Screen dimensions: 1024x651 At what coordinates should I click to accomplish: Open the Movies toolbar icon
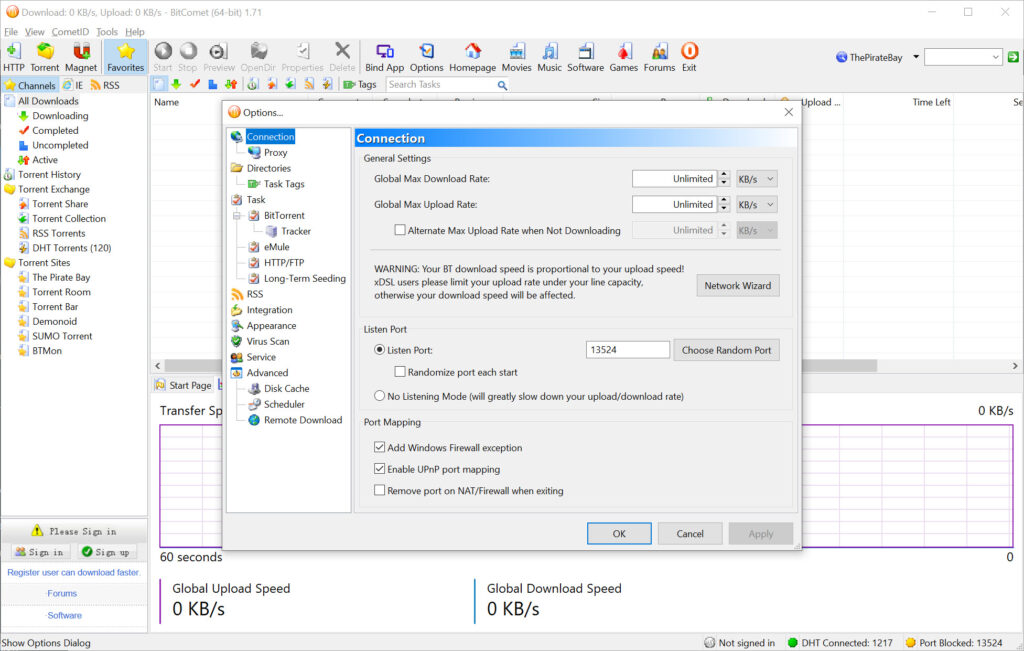[x=516, y=56]
